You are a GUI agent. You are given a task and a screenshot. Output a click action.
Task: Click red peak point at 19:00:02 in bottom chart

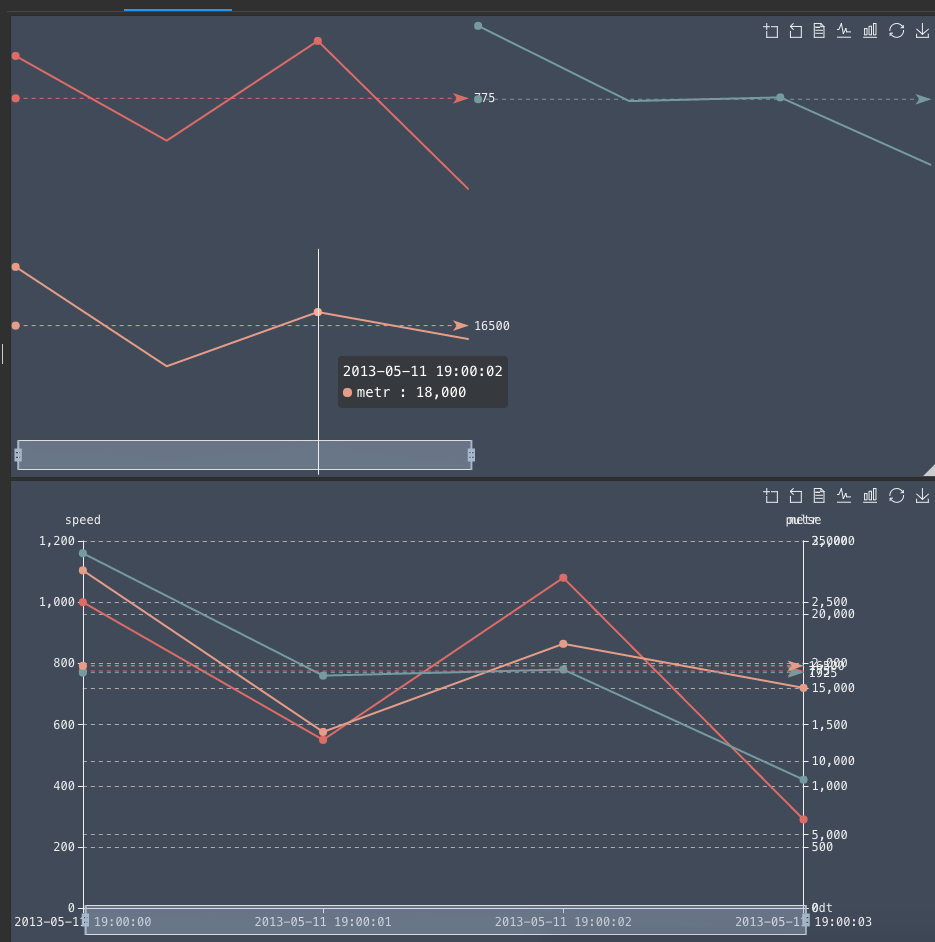[x=563, y=578]
